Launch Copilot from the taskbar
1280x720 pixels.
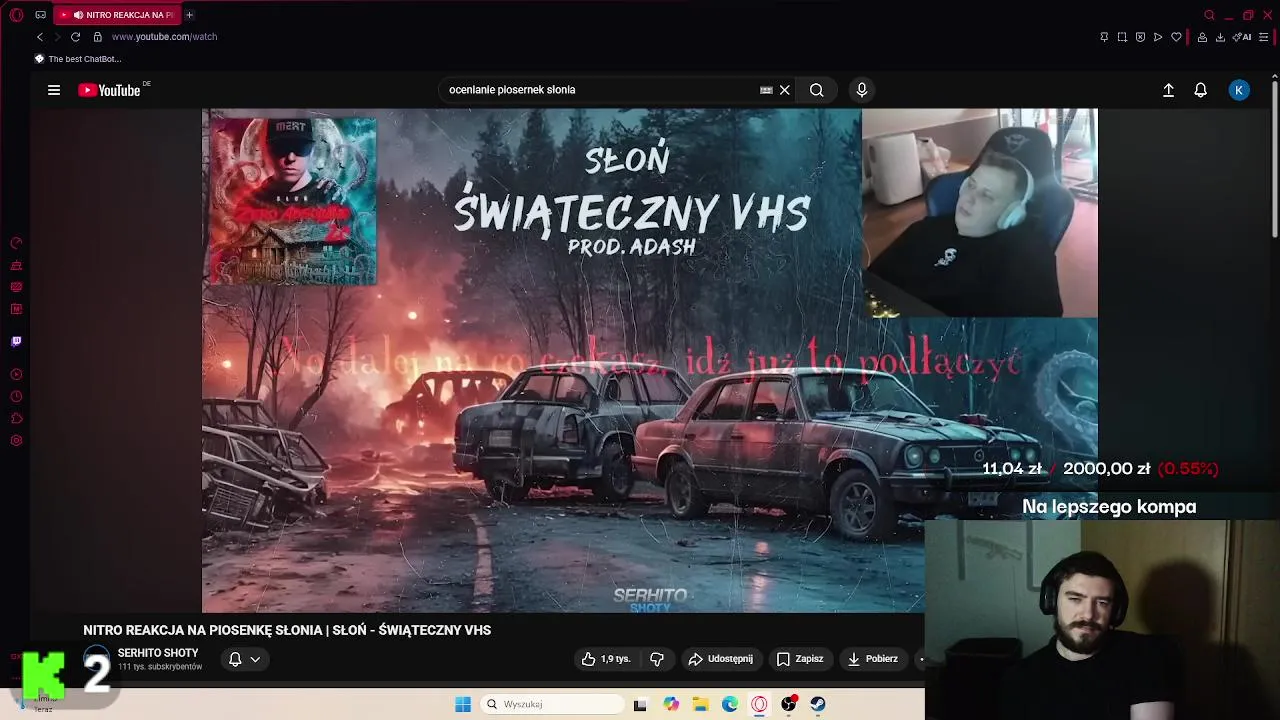[671, 704]
